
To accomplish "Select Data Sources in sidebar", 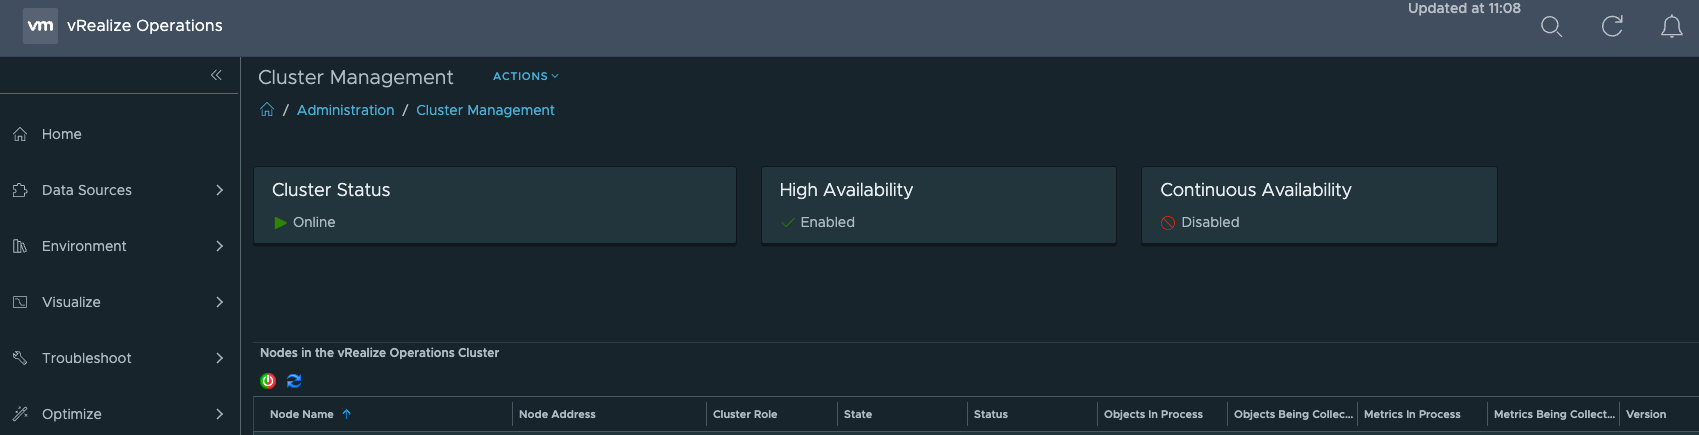I will [87, 190].
